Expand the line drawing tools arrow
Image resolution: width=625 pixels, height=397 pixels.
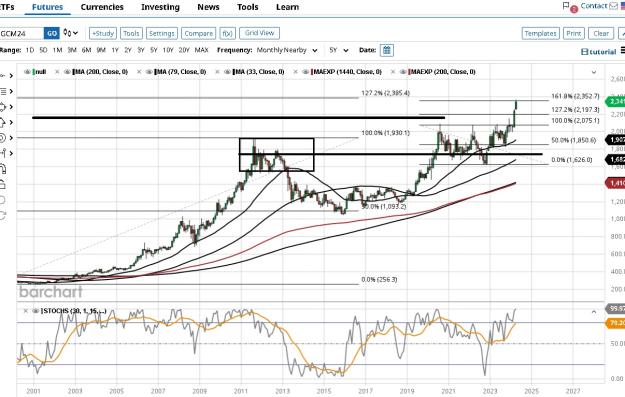(x=11, y=76)
